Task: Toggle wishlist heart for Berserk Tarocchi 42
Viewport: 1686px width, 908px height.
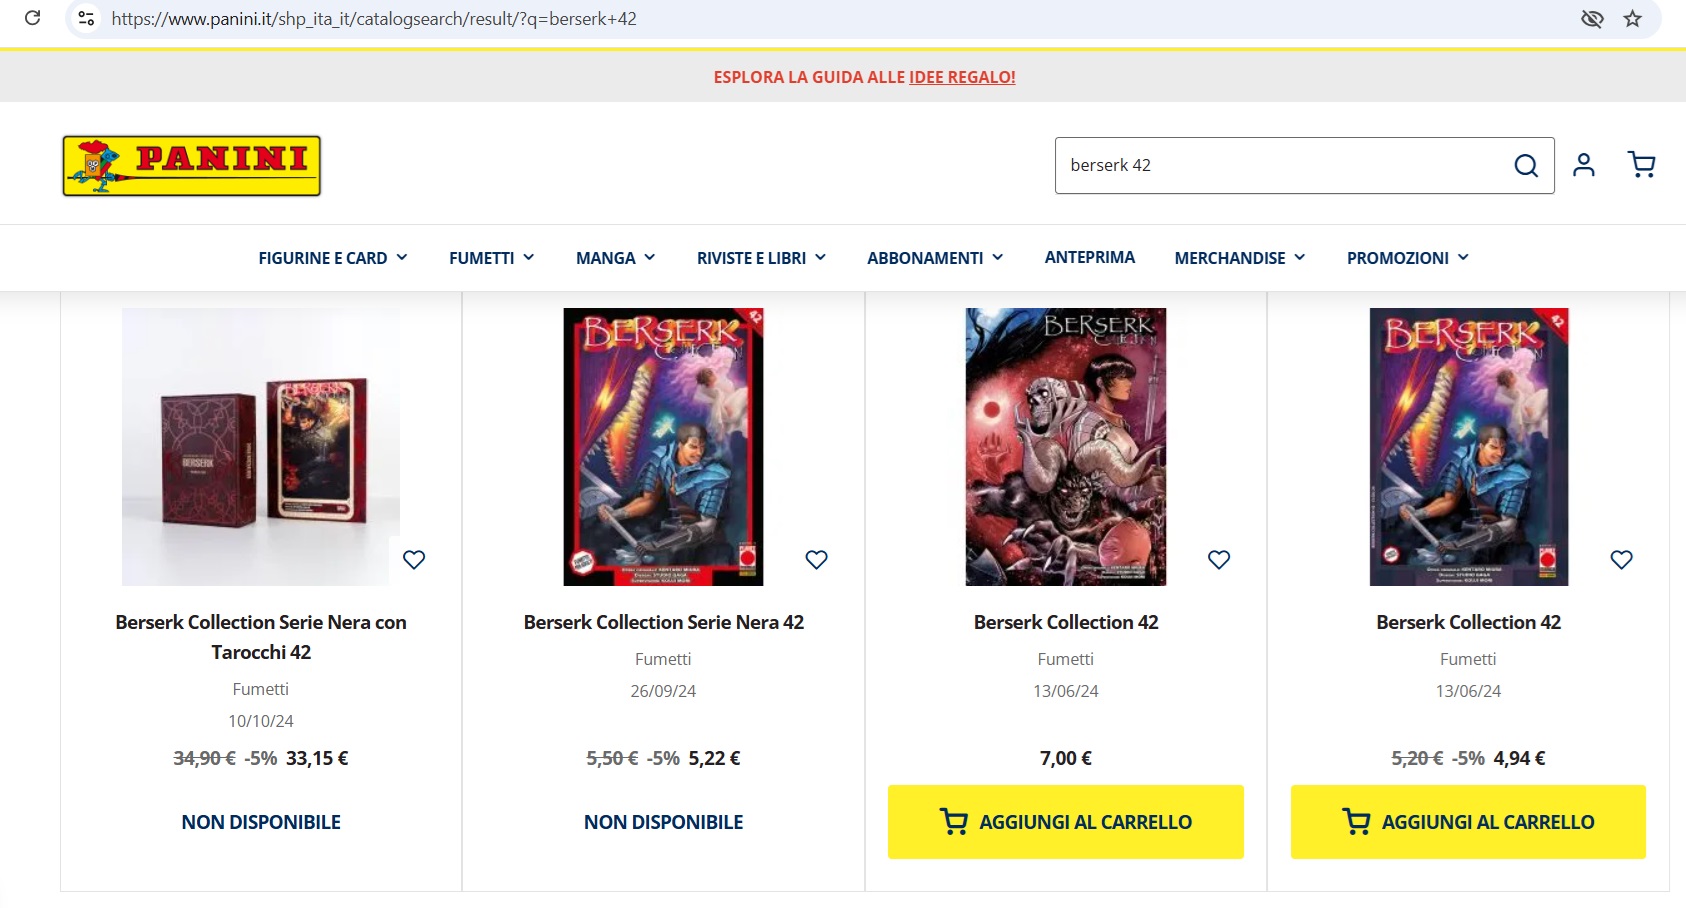Action: pyautogui.click(x=414, y=560)
